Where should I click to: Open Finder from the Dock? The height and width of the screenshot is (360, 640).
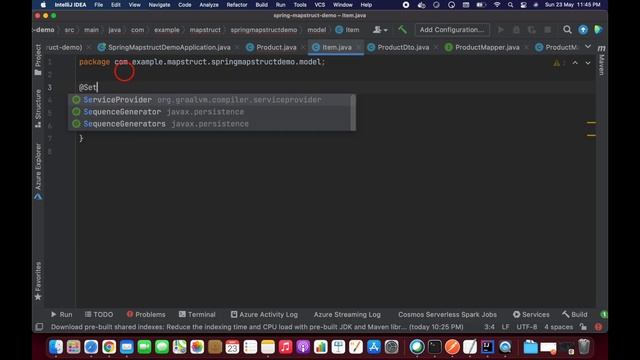coord(56,347)
